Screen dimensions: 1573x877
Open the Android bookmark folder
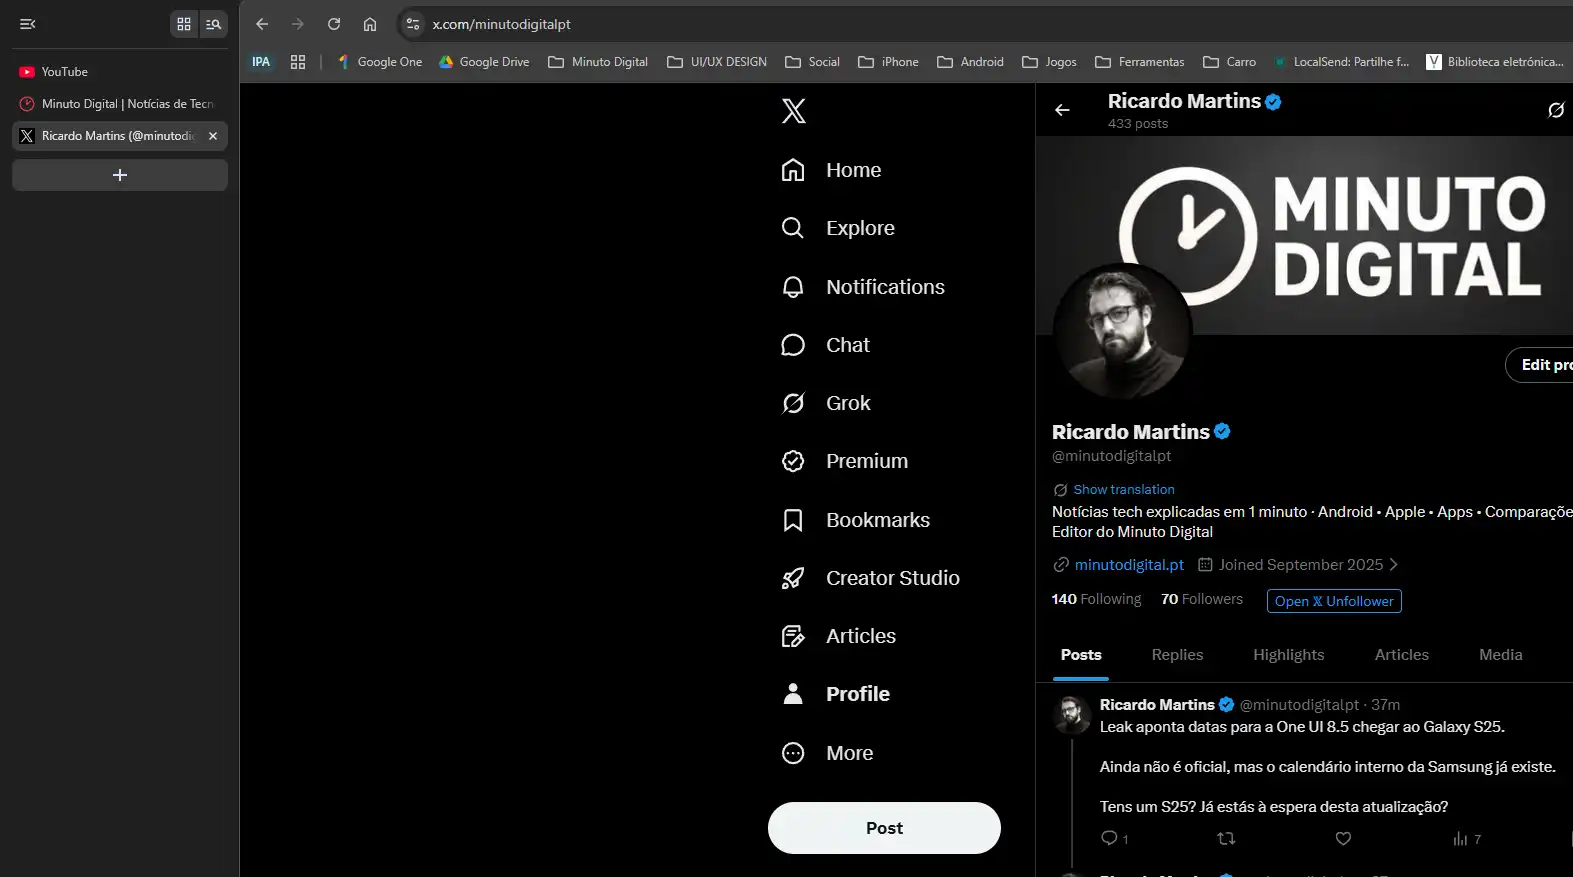pyautogui.click(x=970, y=62)
